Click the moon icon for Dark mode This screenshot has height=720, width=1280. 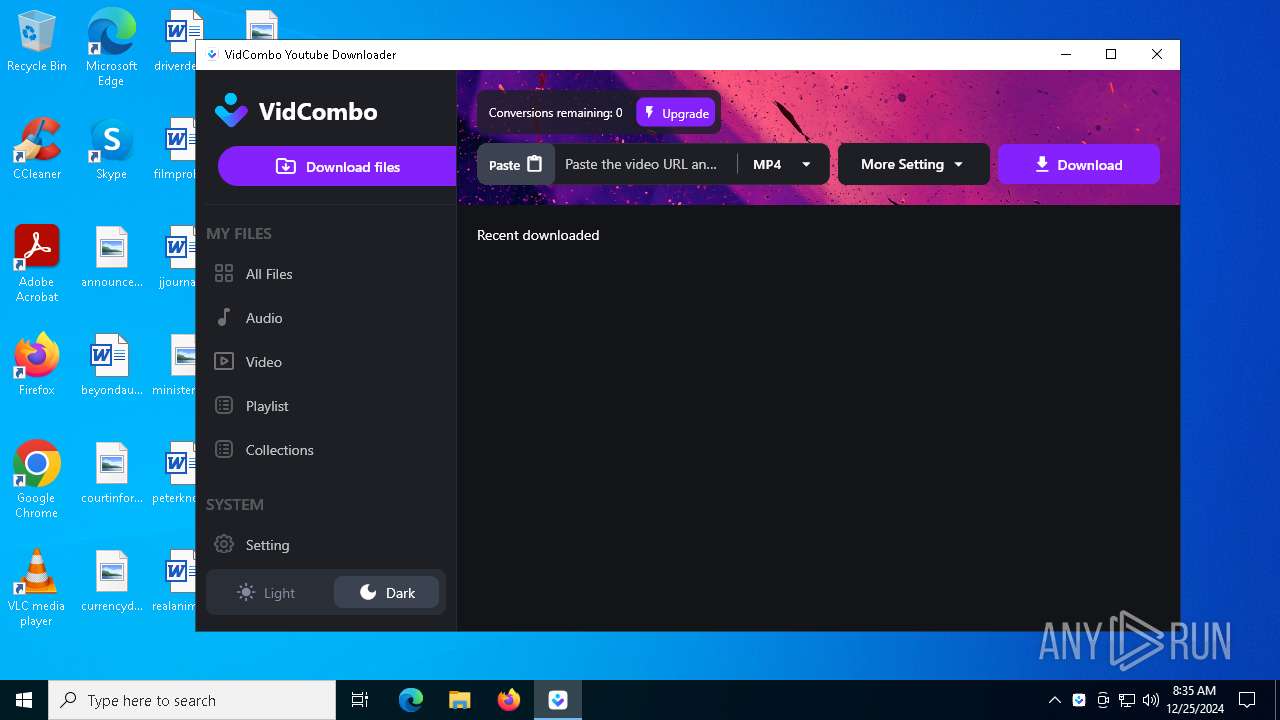click(368, 592)
